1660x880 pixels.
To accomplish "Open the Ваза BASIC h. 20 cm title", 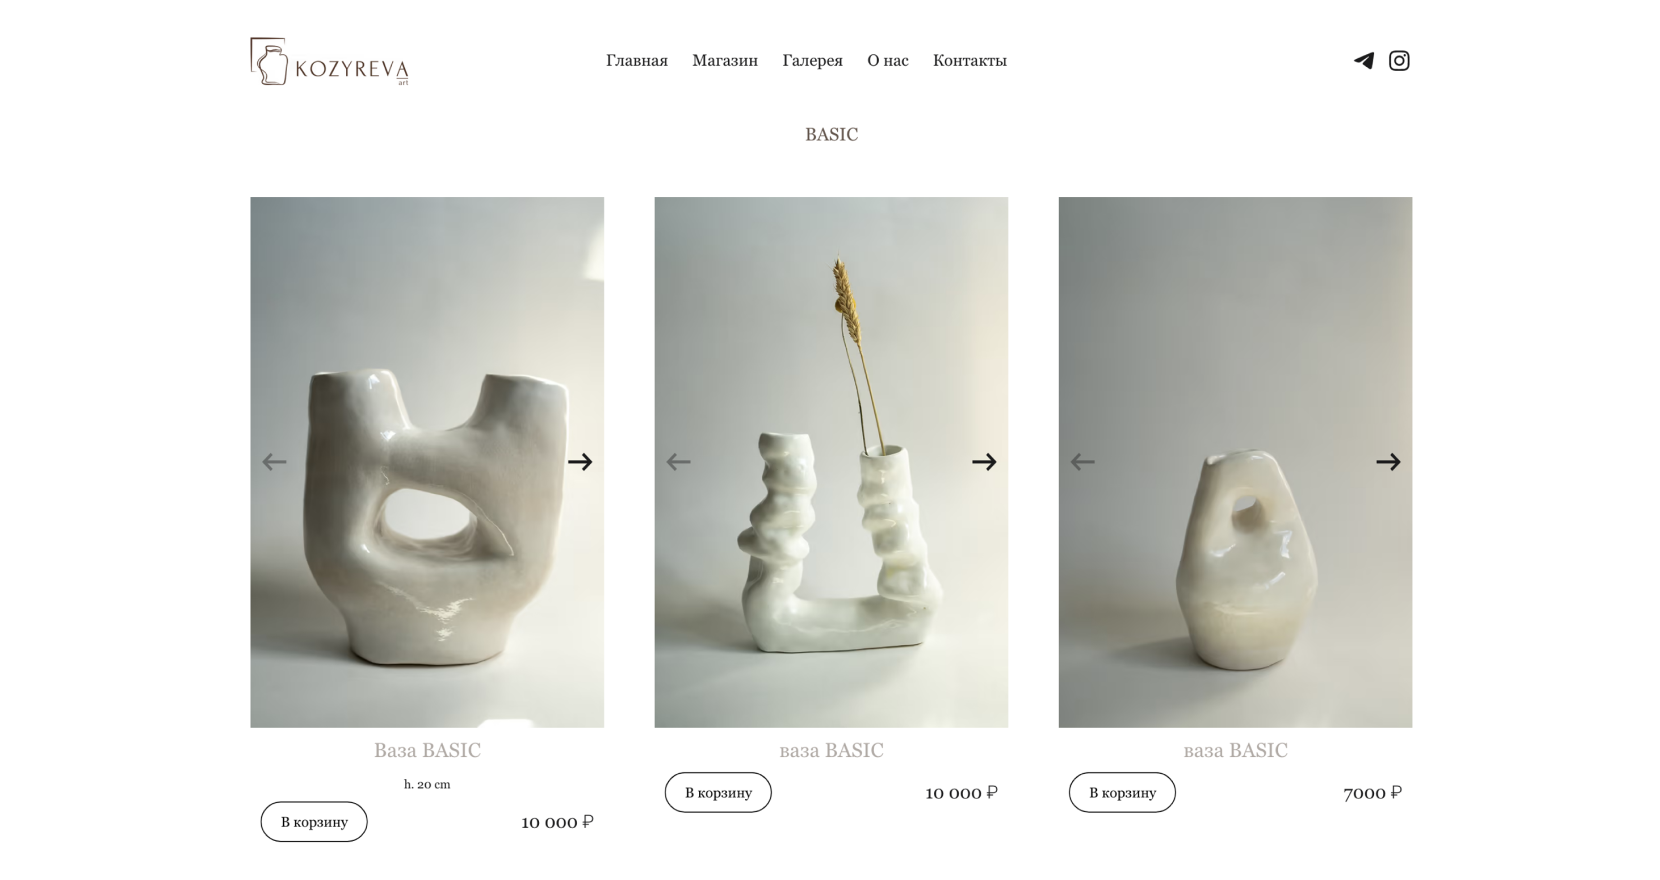I will tap(427, 750).
